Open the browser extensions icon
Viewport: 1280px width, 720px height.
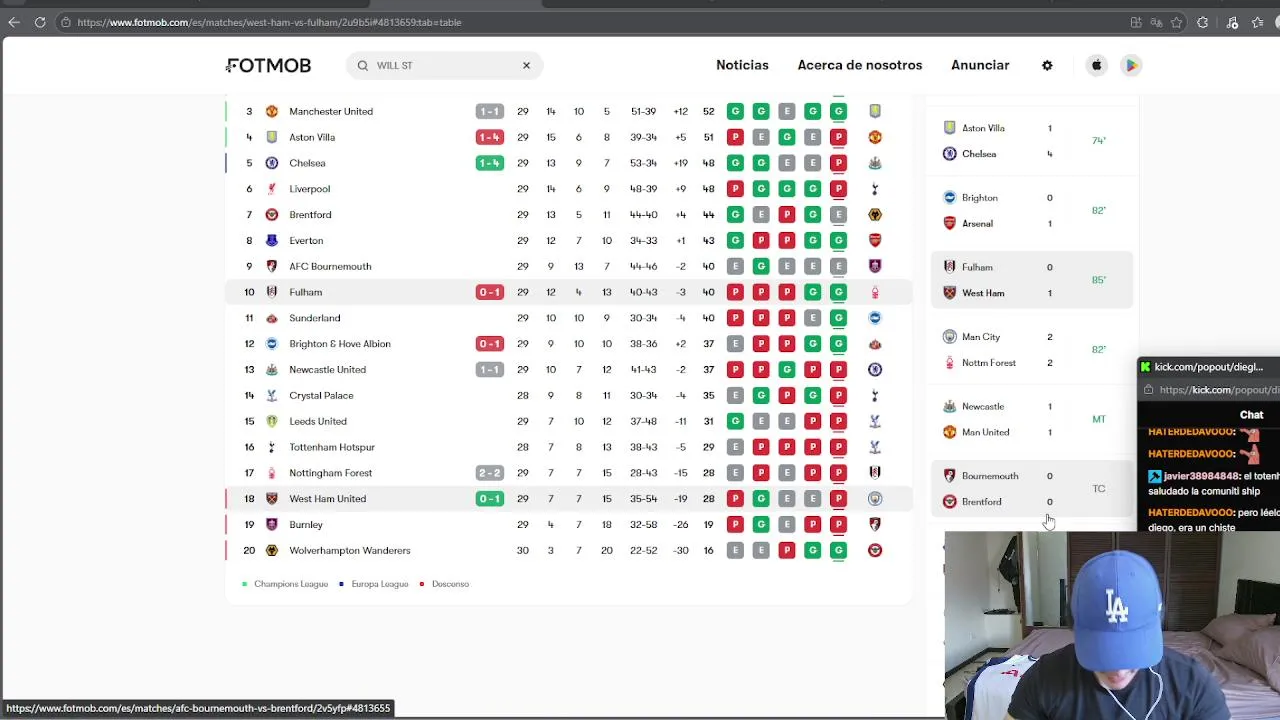click(1203, 22)
